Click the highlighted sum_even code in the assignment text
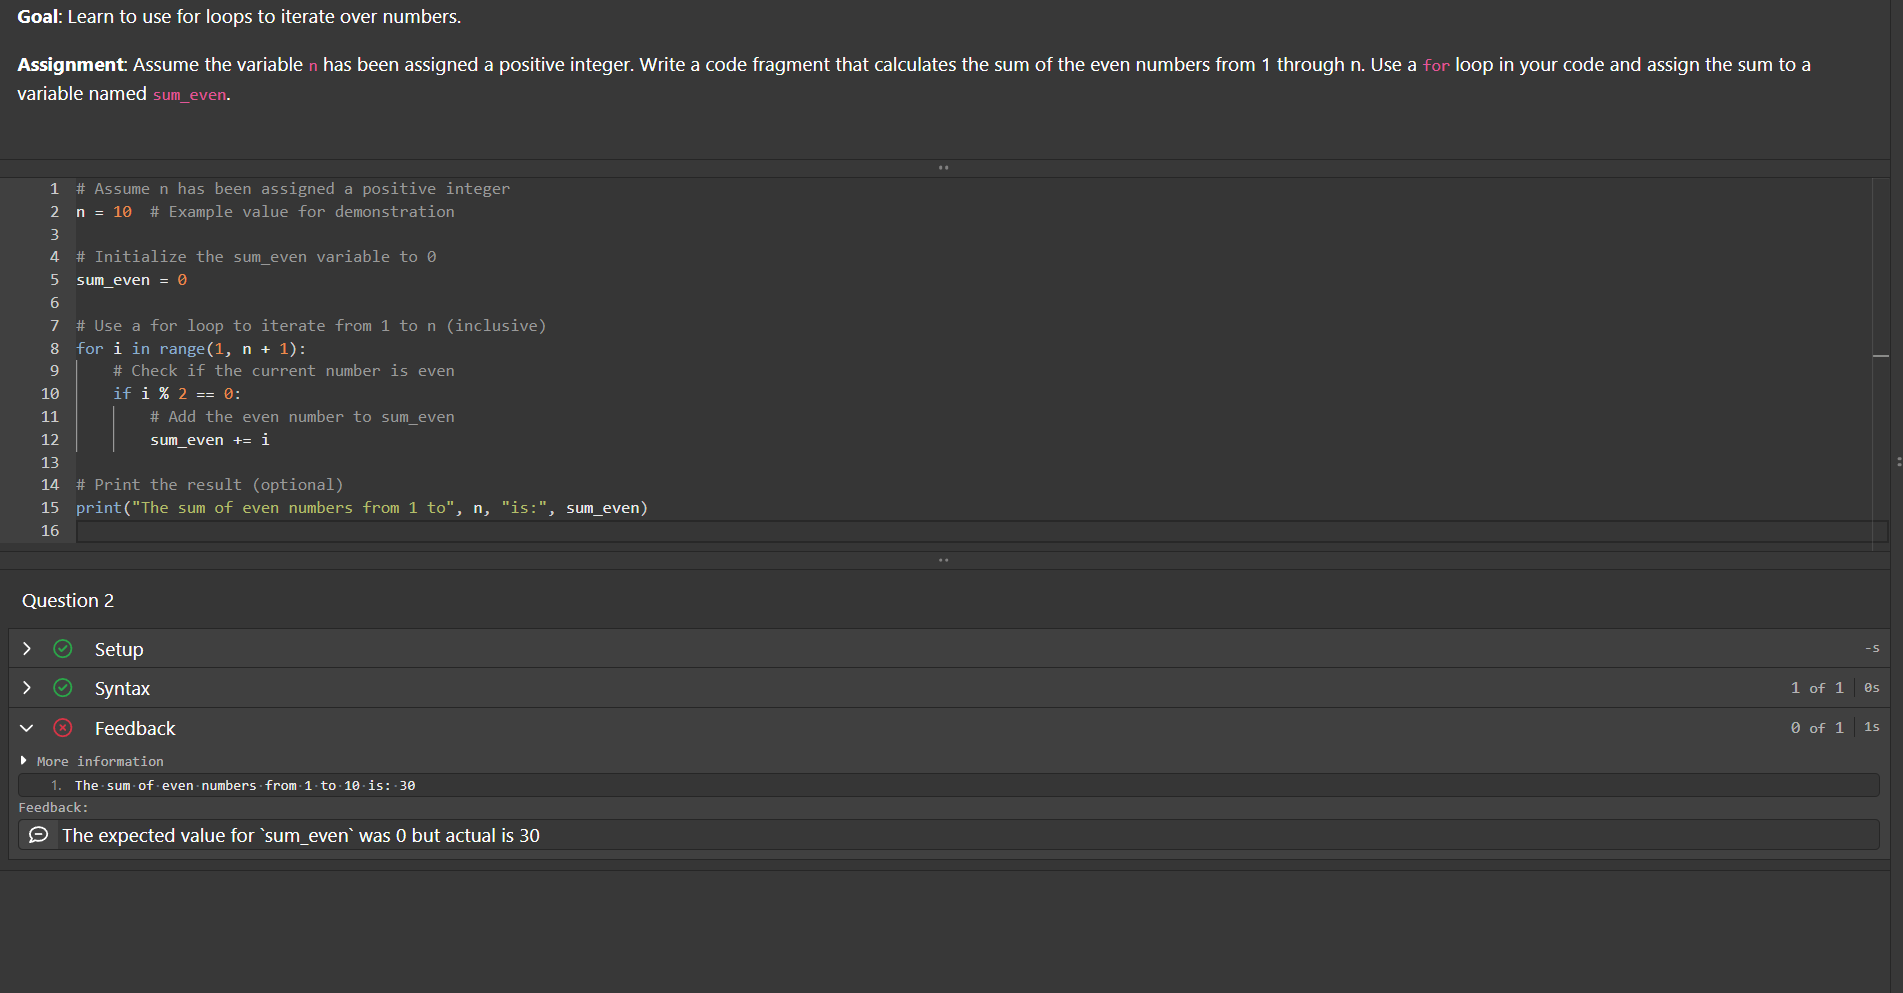 188,94
